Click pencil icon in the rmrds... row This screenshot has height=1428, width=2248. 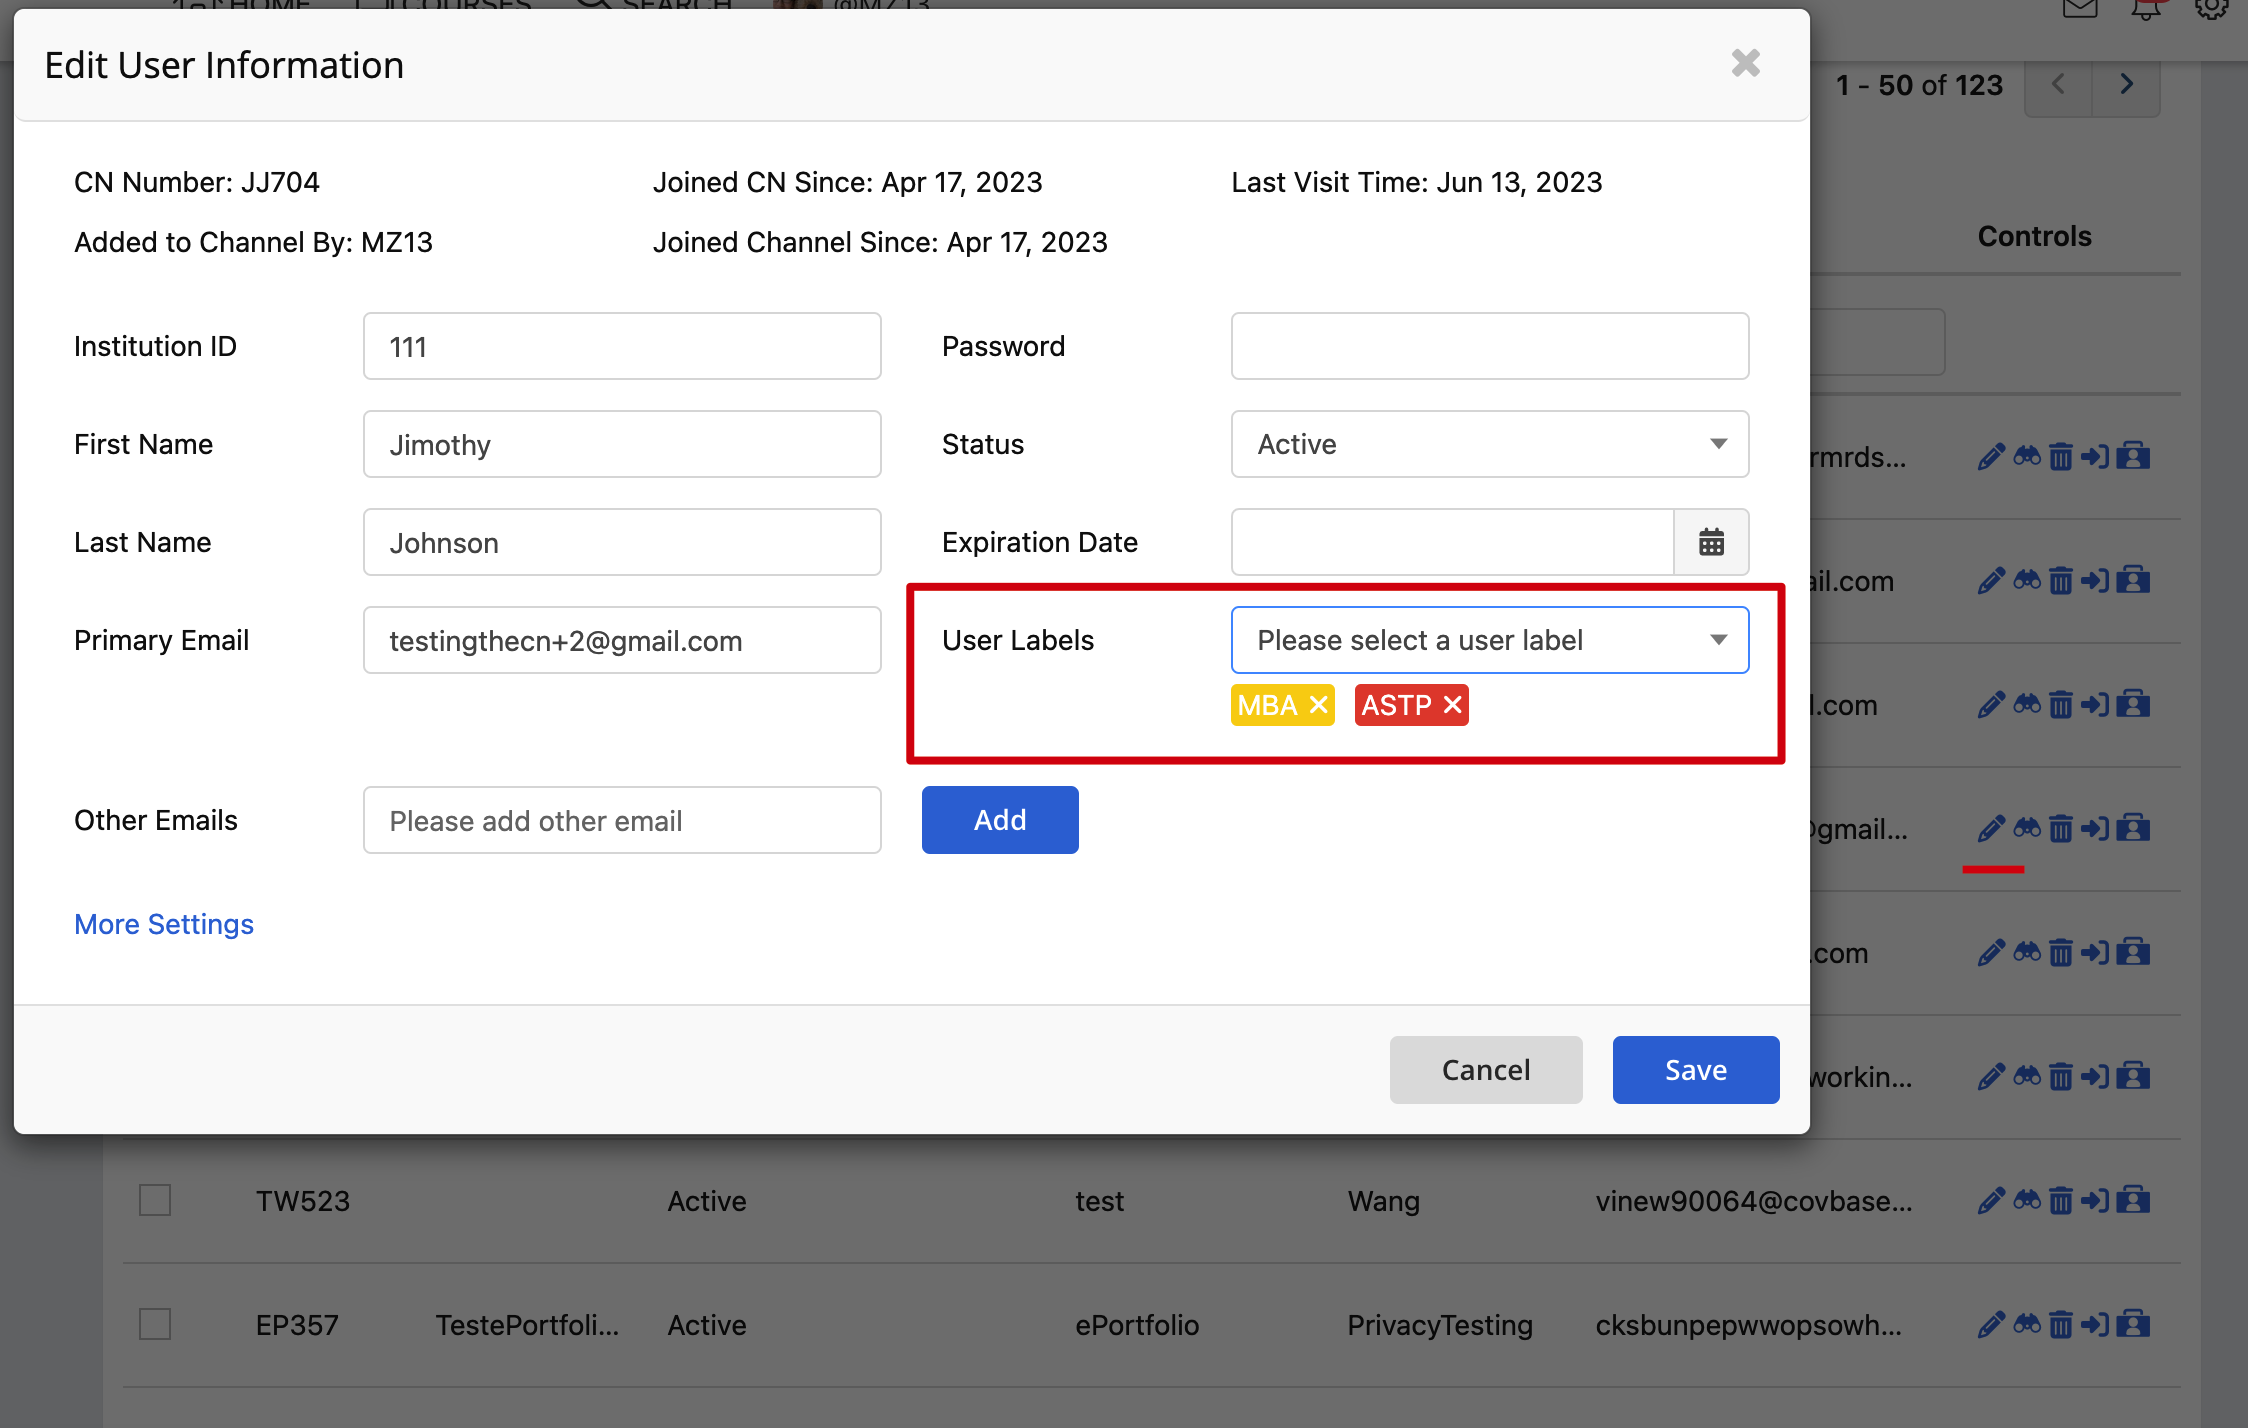pos(1991,456)
